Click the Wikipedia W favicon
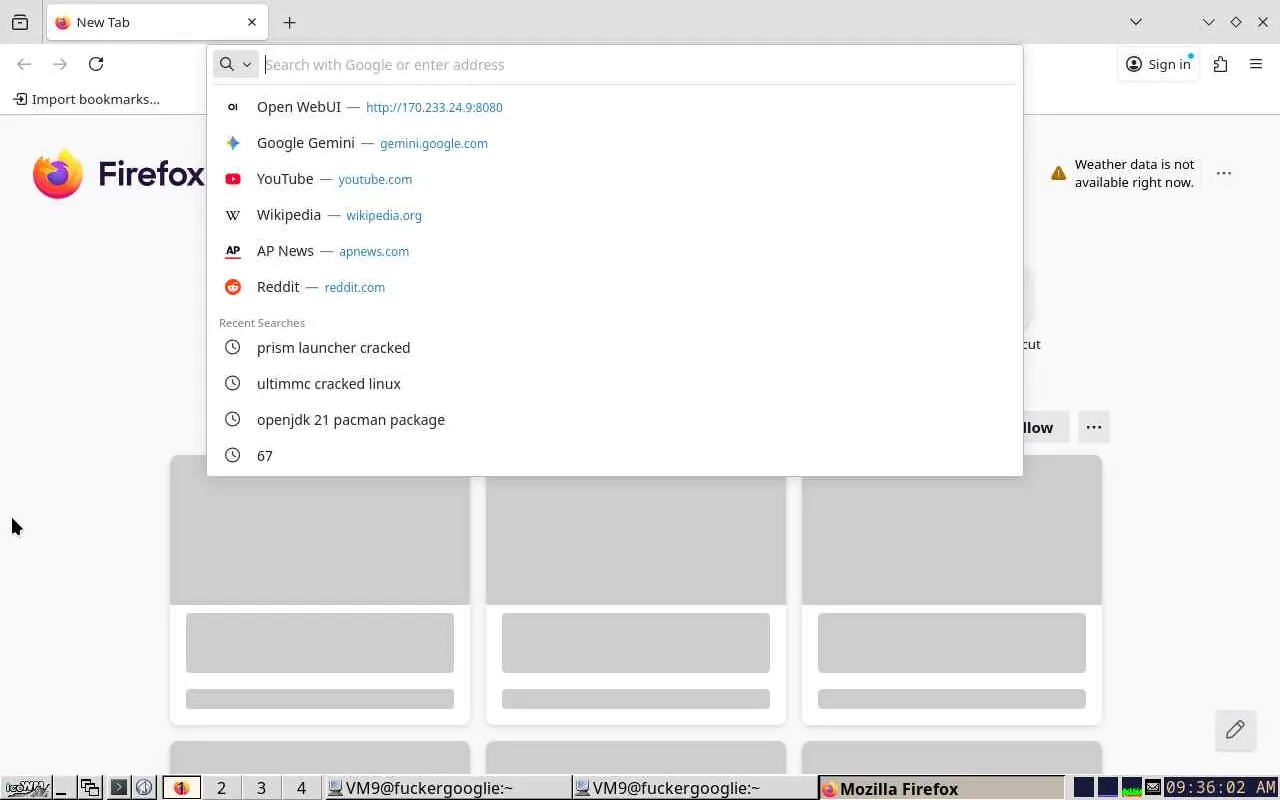 click(233, 215)
